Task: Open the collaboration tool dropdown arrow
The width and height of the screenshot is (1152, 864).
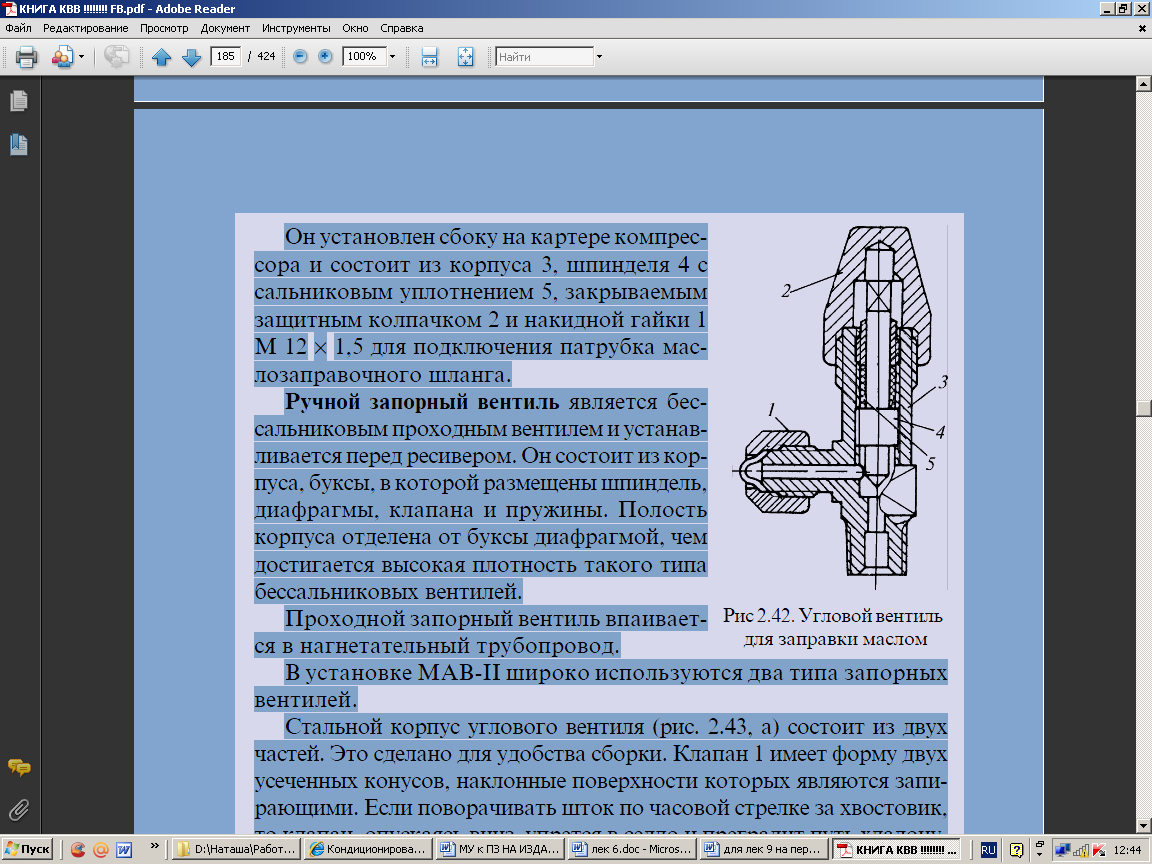Action: pos(81,57)
